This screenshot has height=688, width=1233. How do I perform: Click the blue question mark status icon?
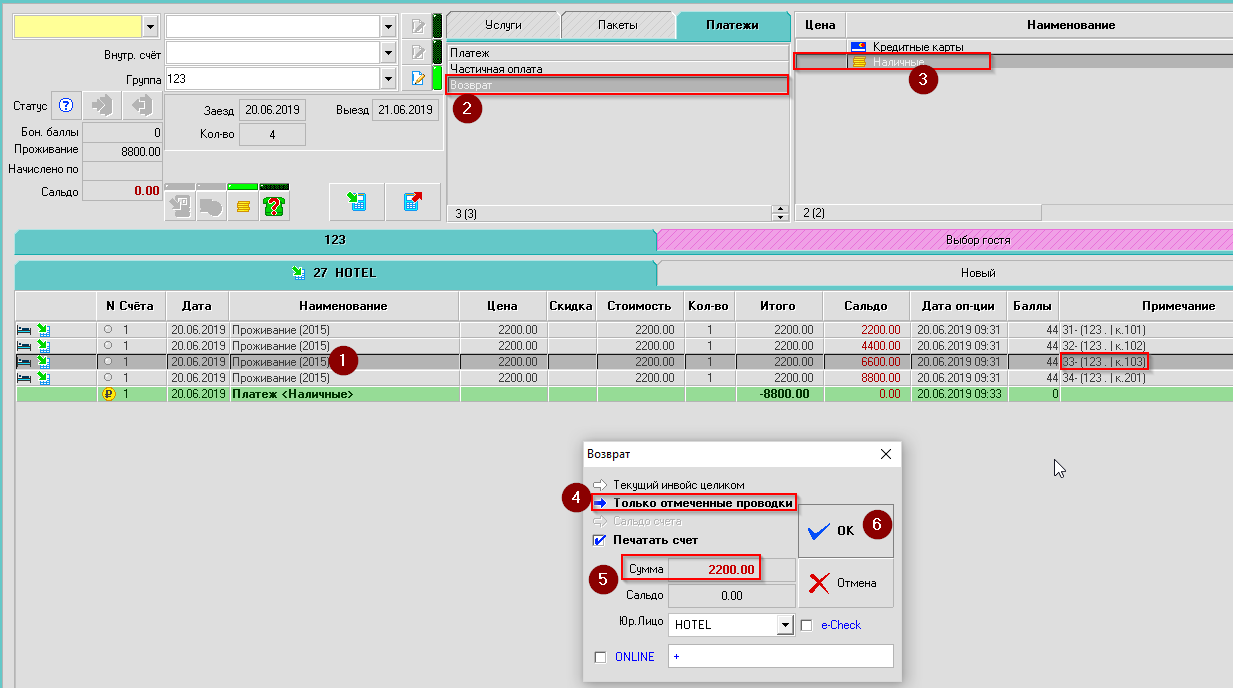tap(67, 105)
